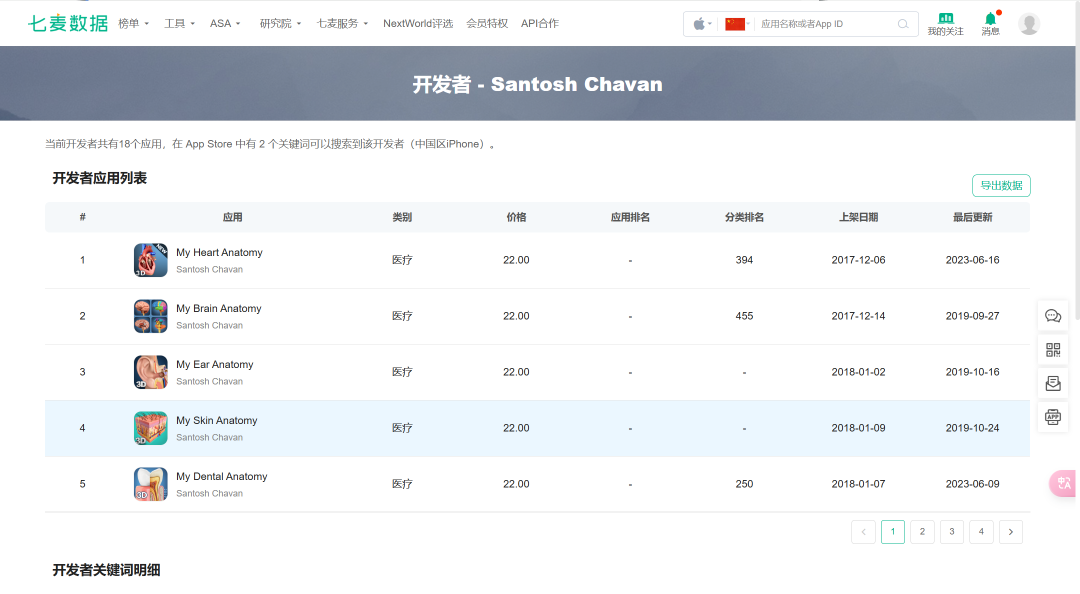Open the APP download sidebar icon
Screen dimensions: 1080x594
pos(1053,417)
